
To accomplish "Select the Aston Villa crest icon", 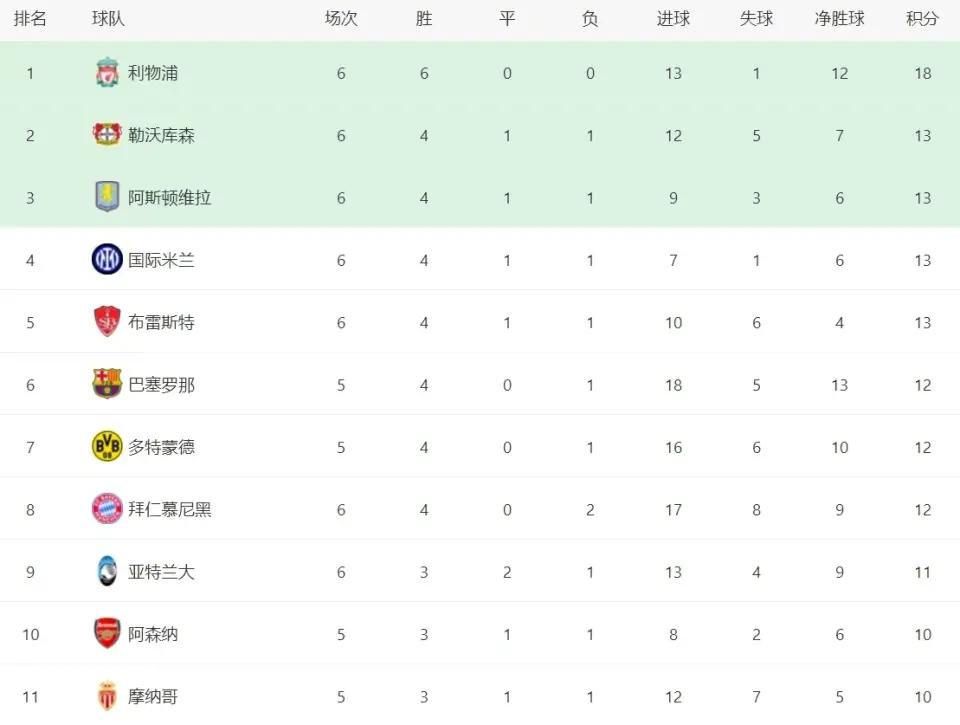I will [107, 197].
